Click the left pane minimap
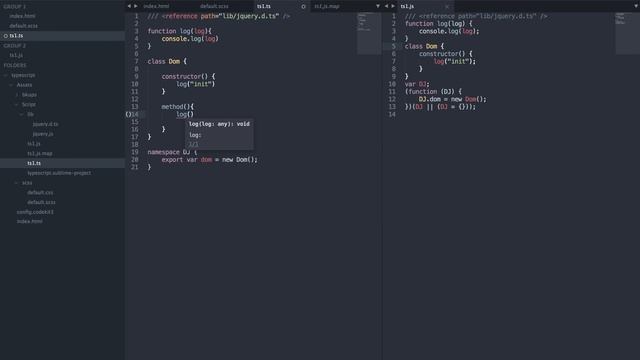 [369, 33]
